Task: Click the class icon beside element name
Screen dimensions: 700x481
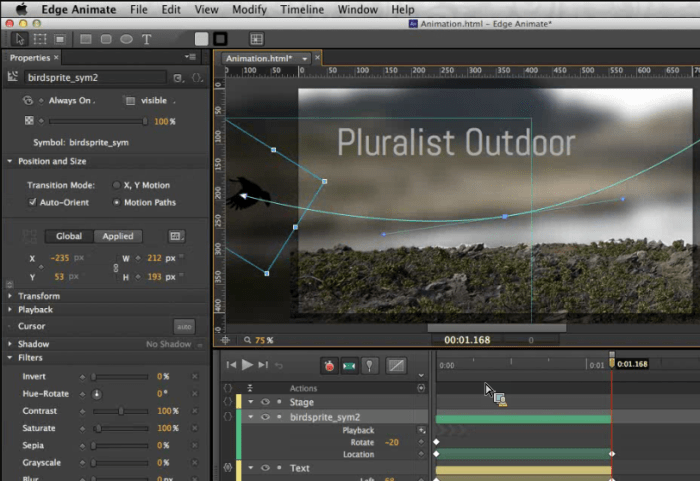Action: tap(178, 78)
